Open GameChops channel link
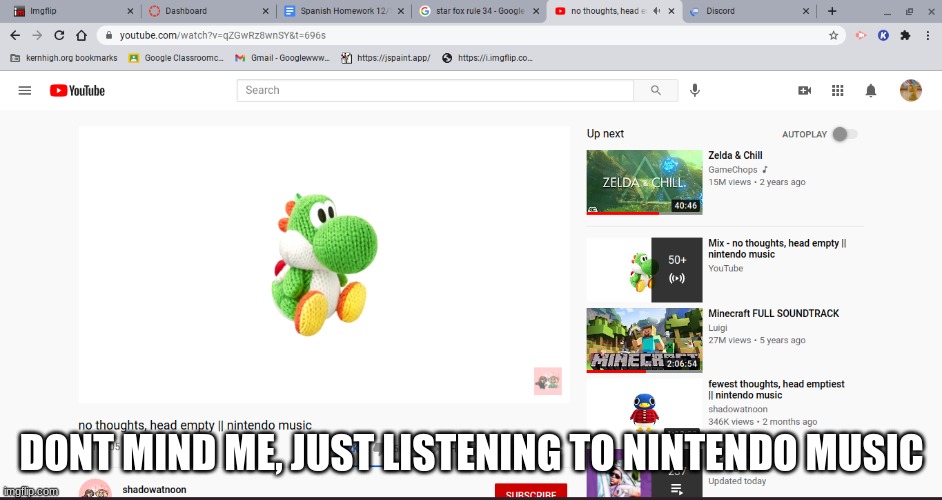Image resolution: width=942 pixels, height=500 pixels. click(732, 169)
